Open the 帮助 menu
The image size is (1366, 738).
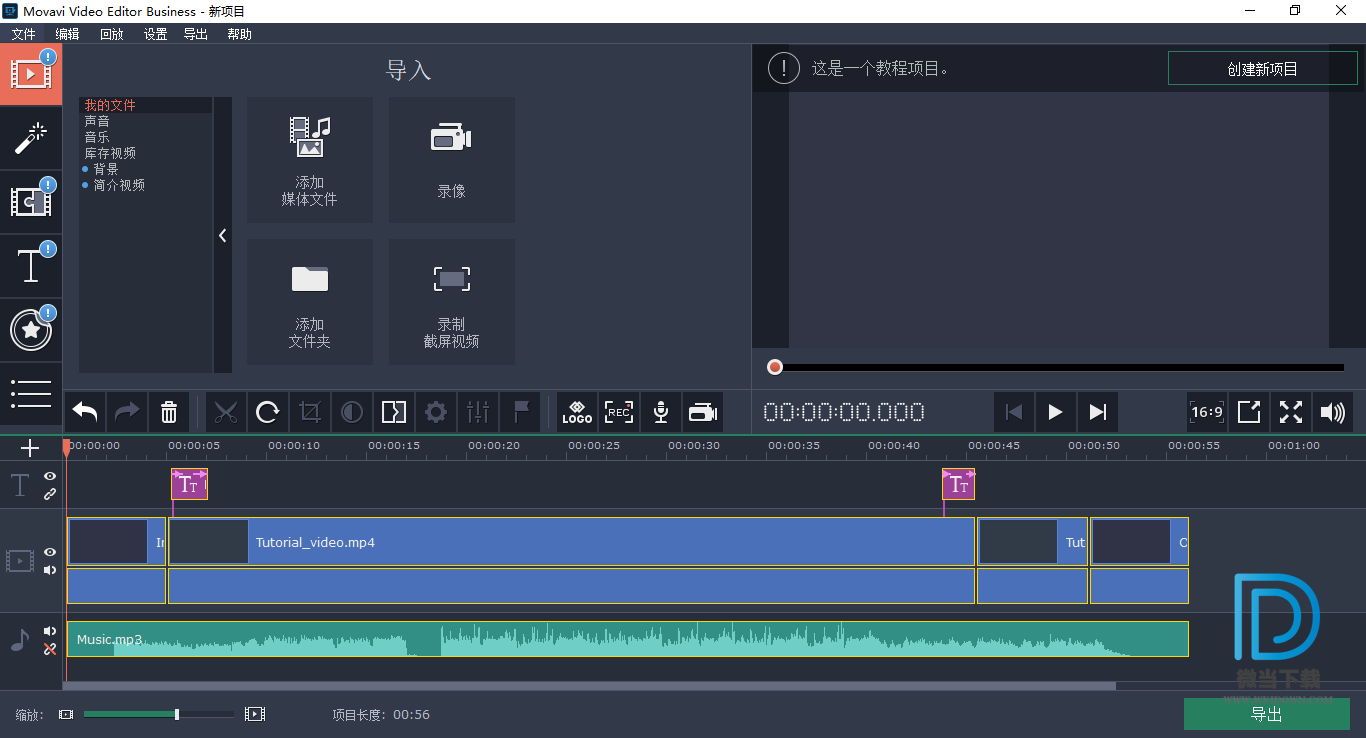tap(240, 34)
